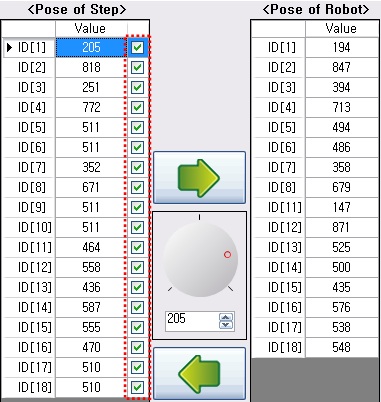Click the 205 value input field
381x402 pixels.
pos(192,321)
